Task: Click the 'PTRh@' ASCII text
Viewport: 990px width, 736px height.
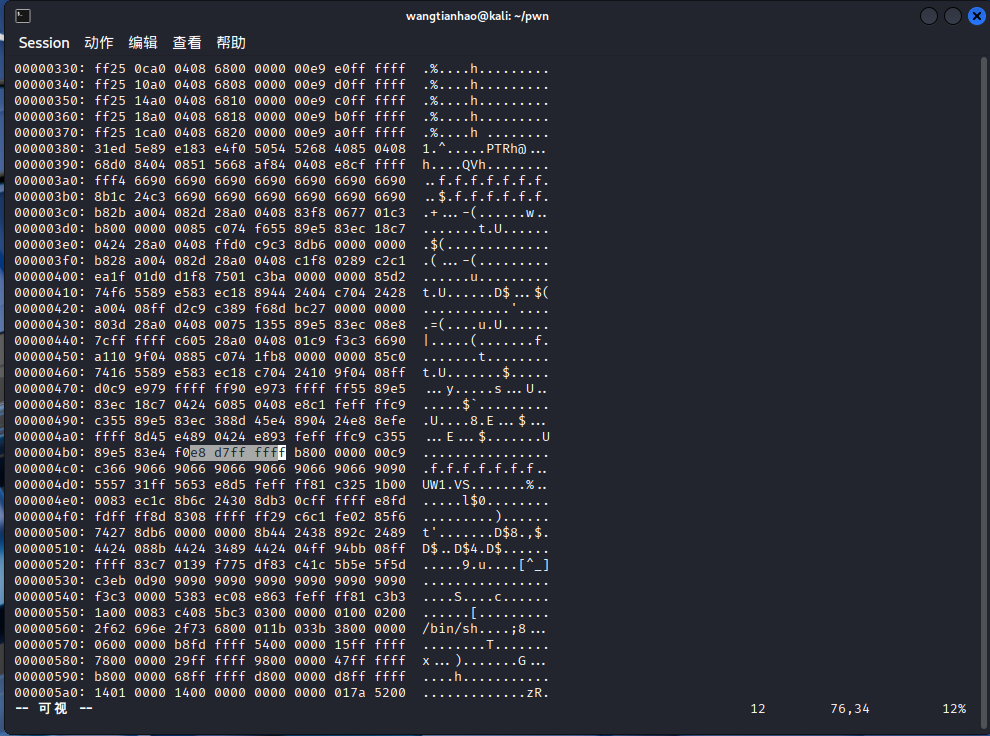Action: point(506,149)
